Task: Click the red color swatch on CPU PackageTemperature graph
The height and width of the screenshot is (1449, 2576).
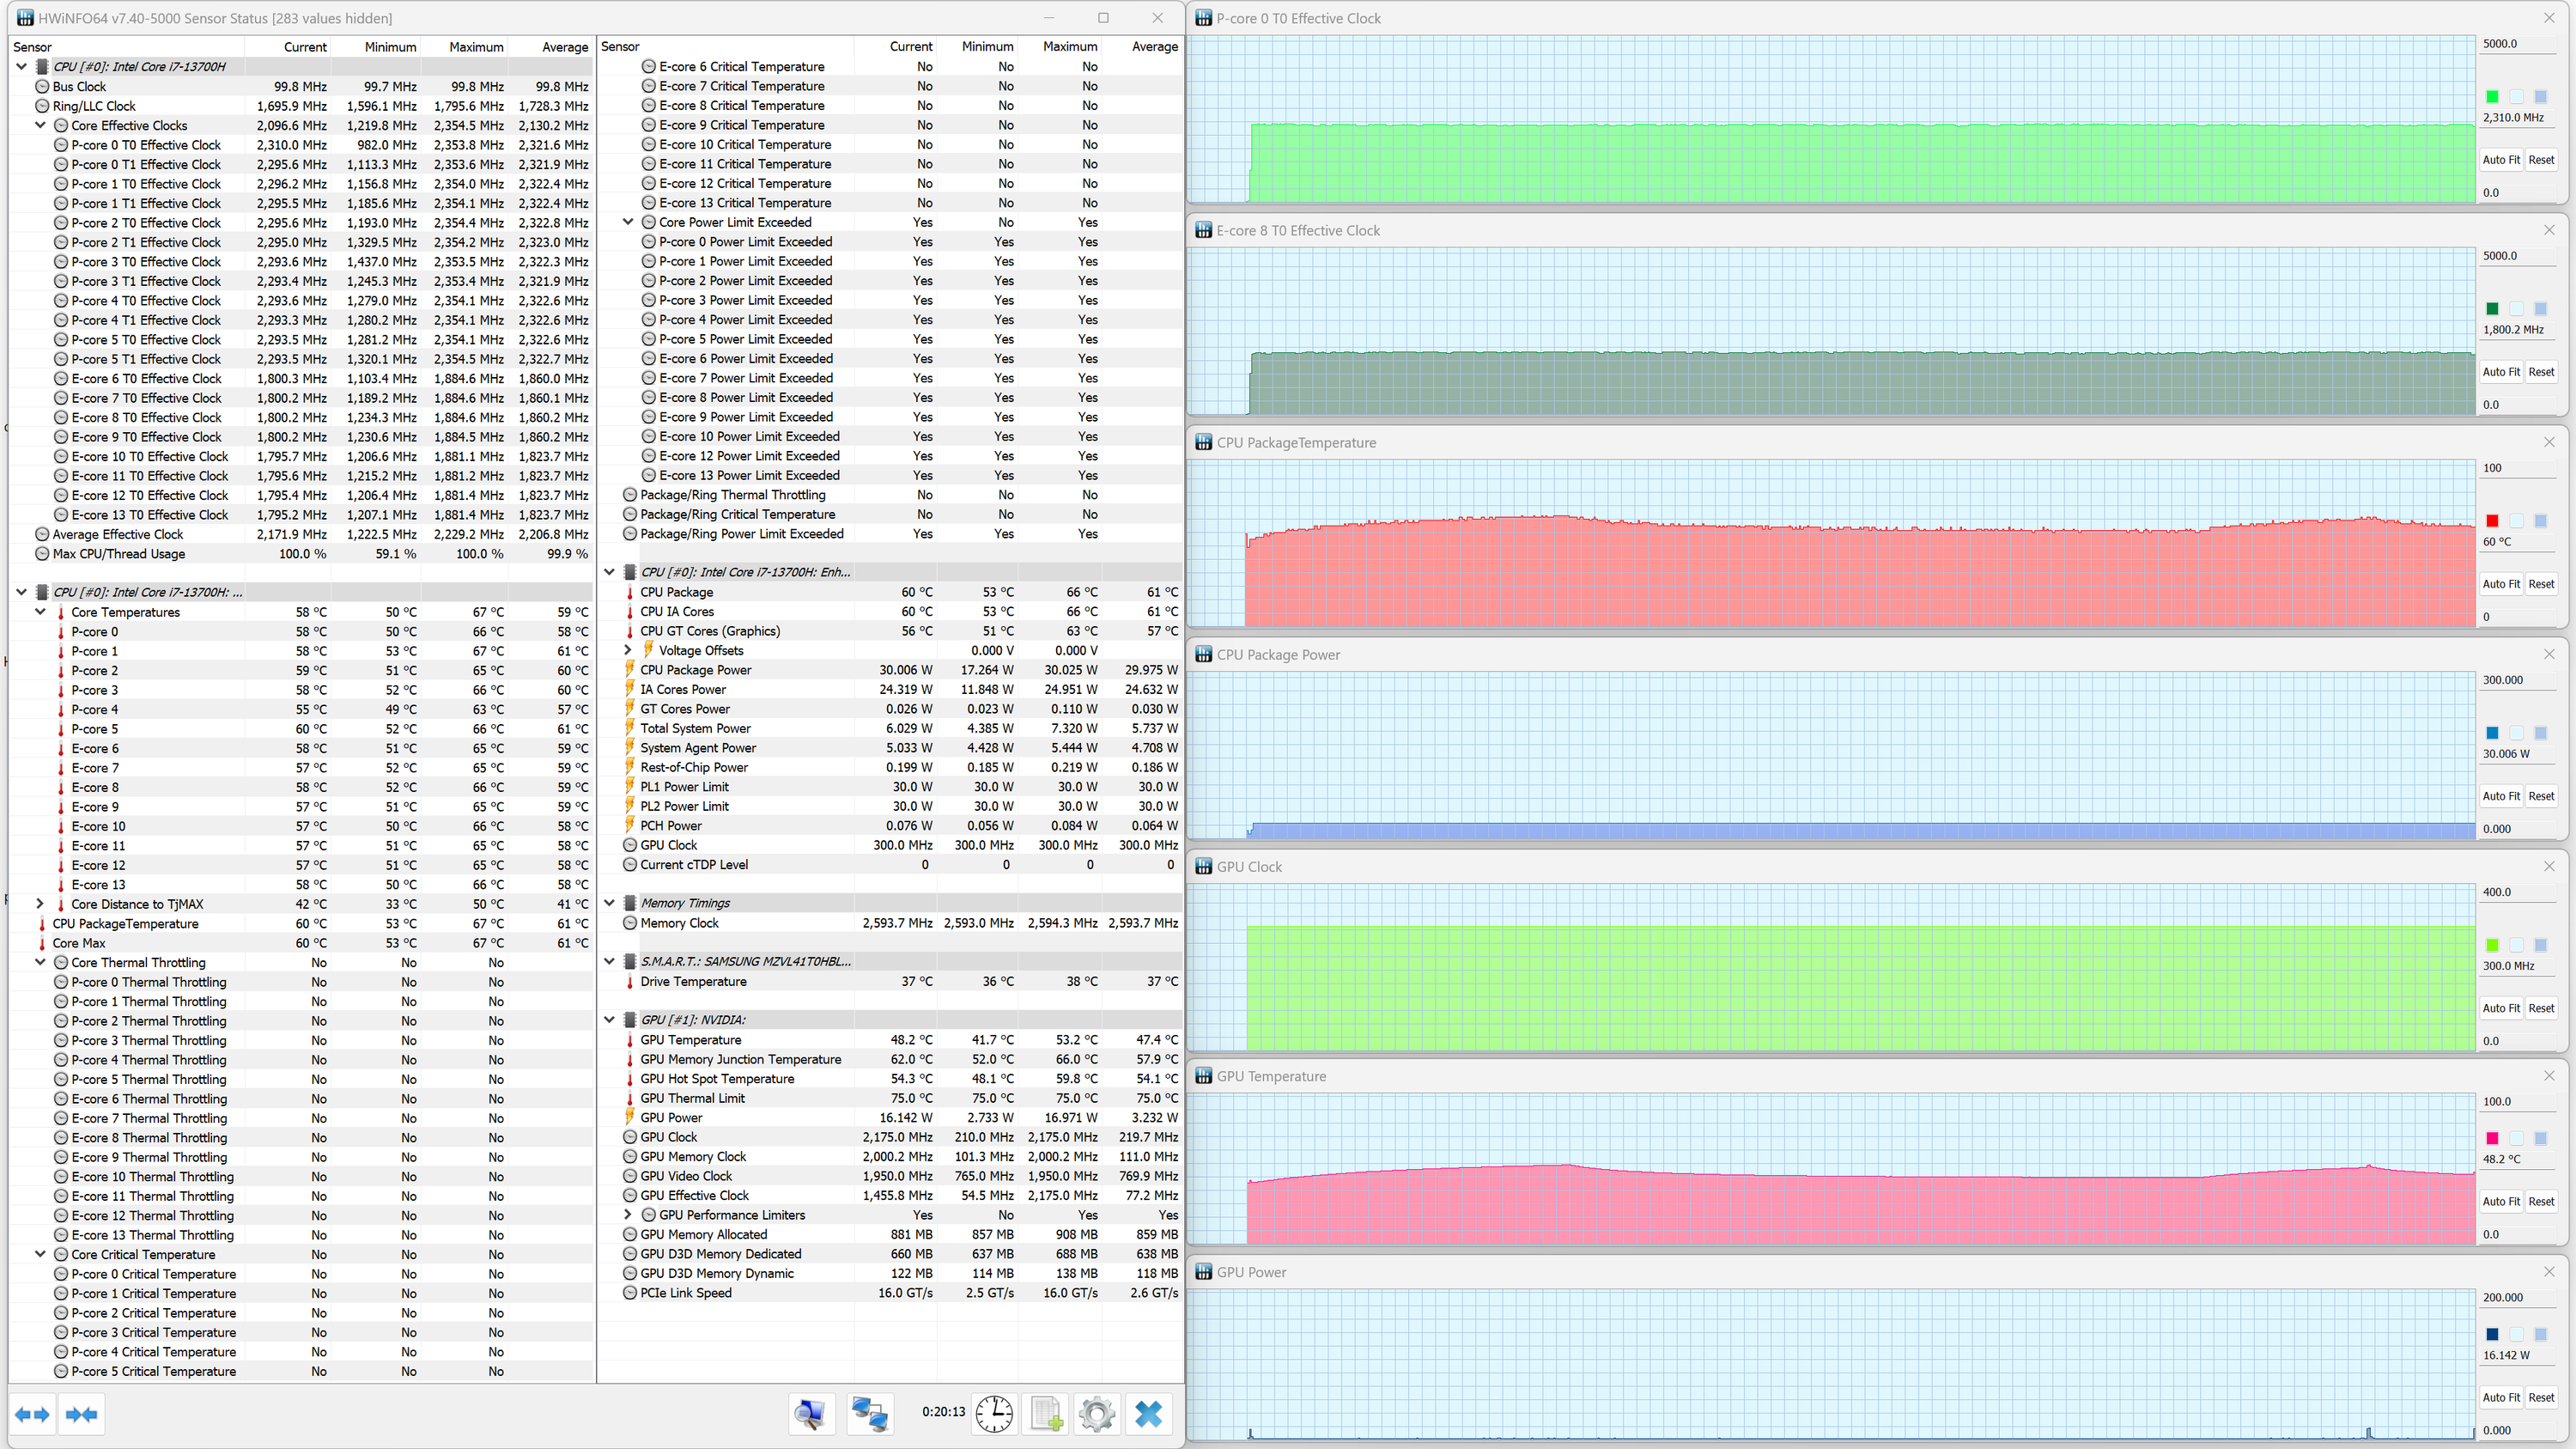Action: (2492, 521)
